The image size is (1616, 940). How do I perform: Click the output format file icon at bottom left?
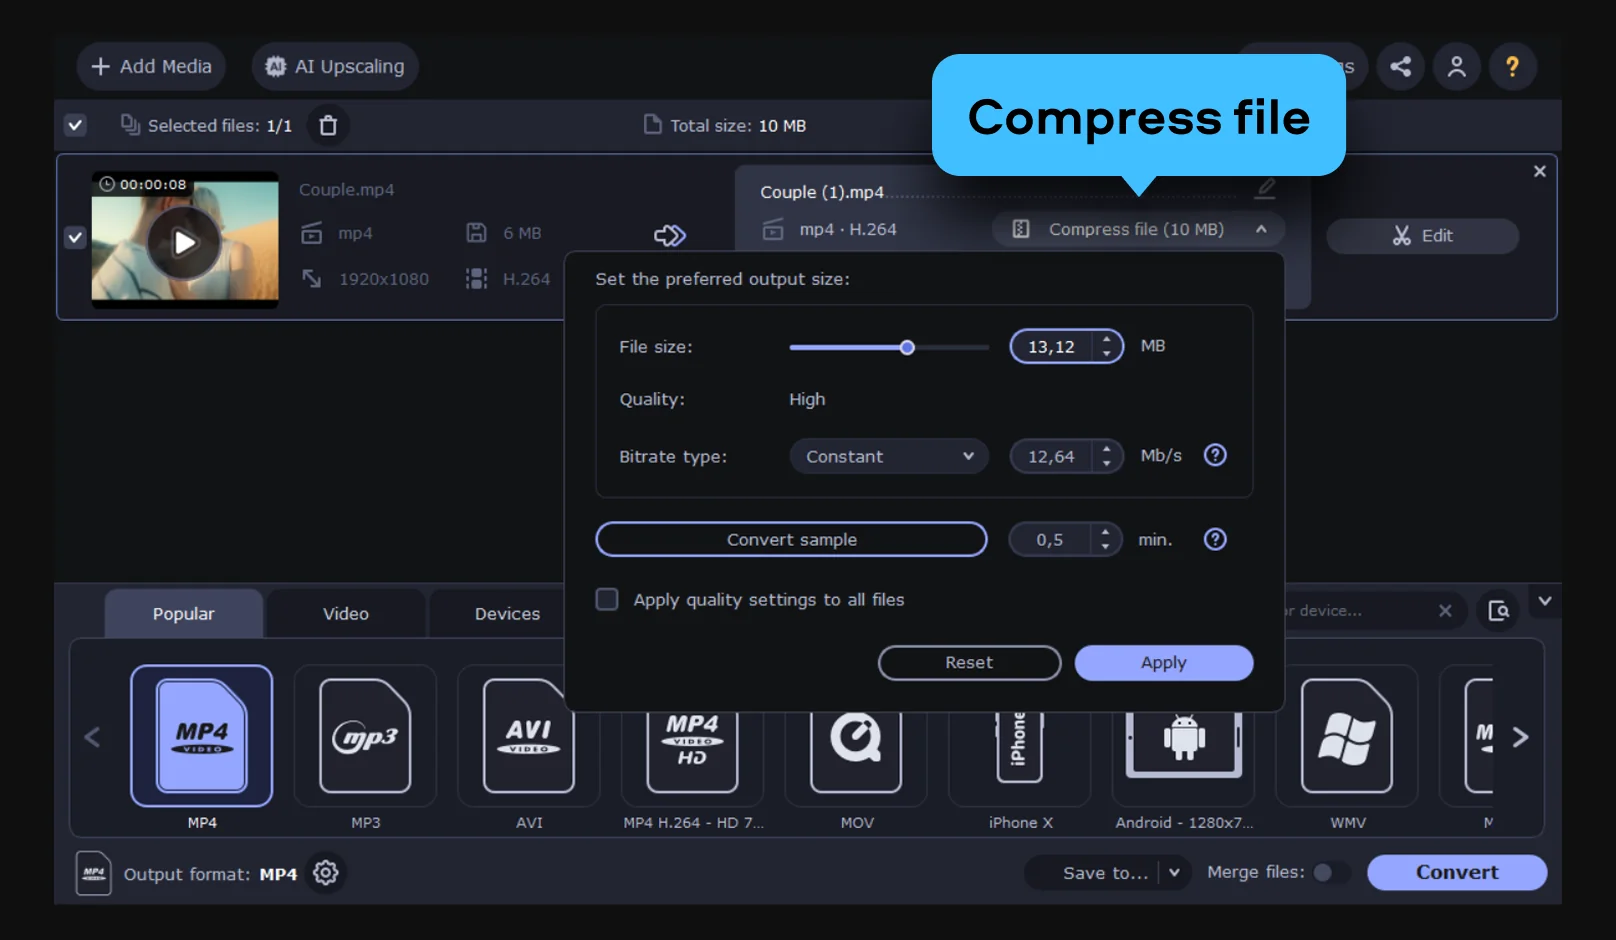(x=94, y=873)
